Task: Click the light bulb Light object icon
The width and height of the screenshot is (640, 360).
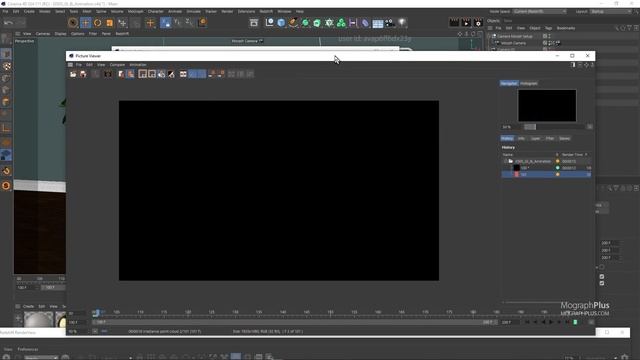Action: pyautogui.click(x=402, y=23)
